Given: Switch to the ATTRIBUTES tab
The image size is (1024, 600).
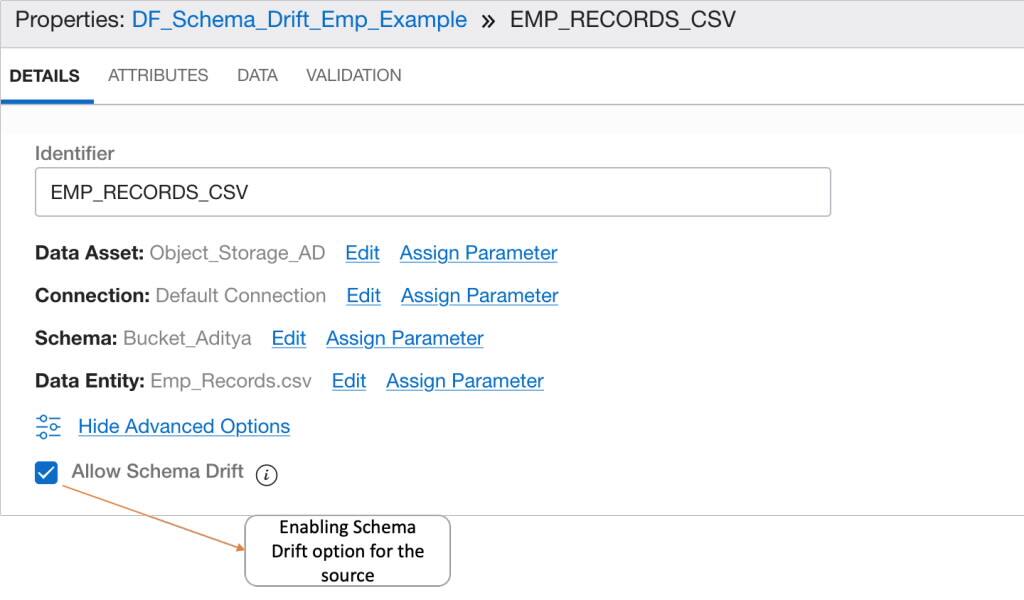Looking at the screenshot, I should (x=157, y=75).
